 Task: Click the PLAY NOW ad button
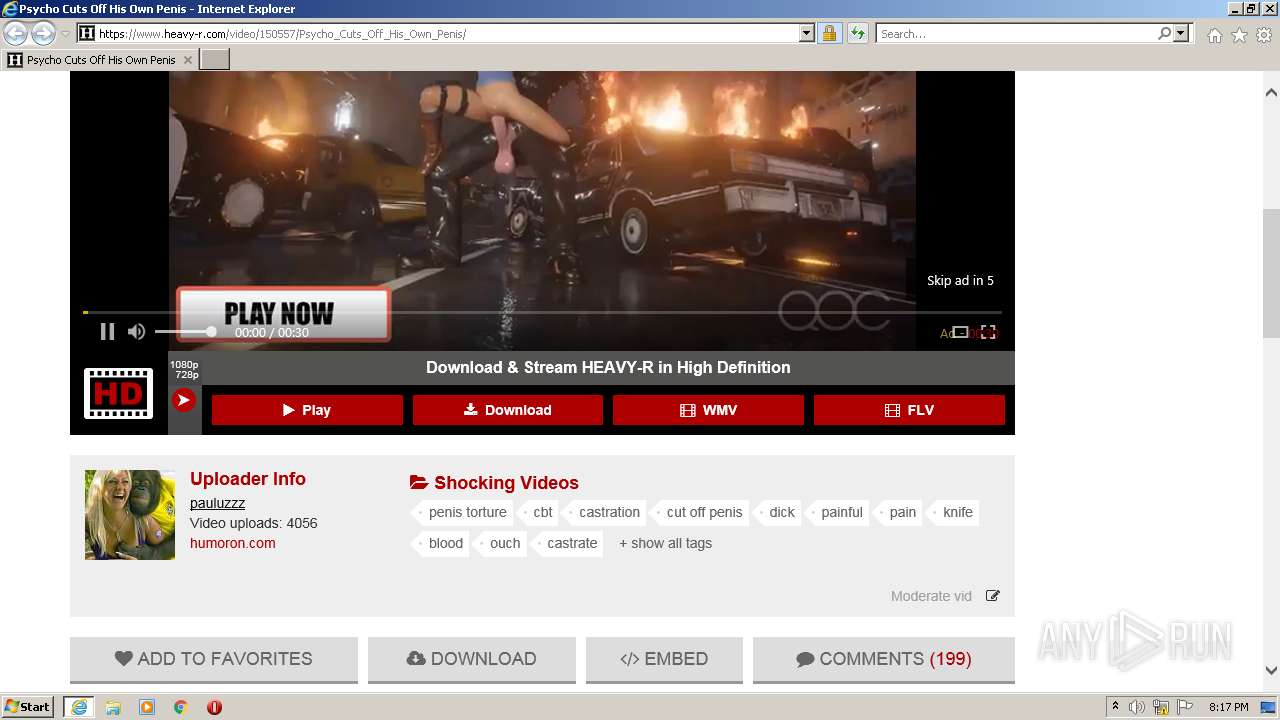(x=283, y=314)
